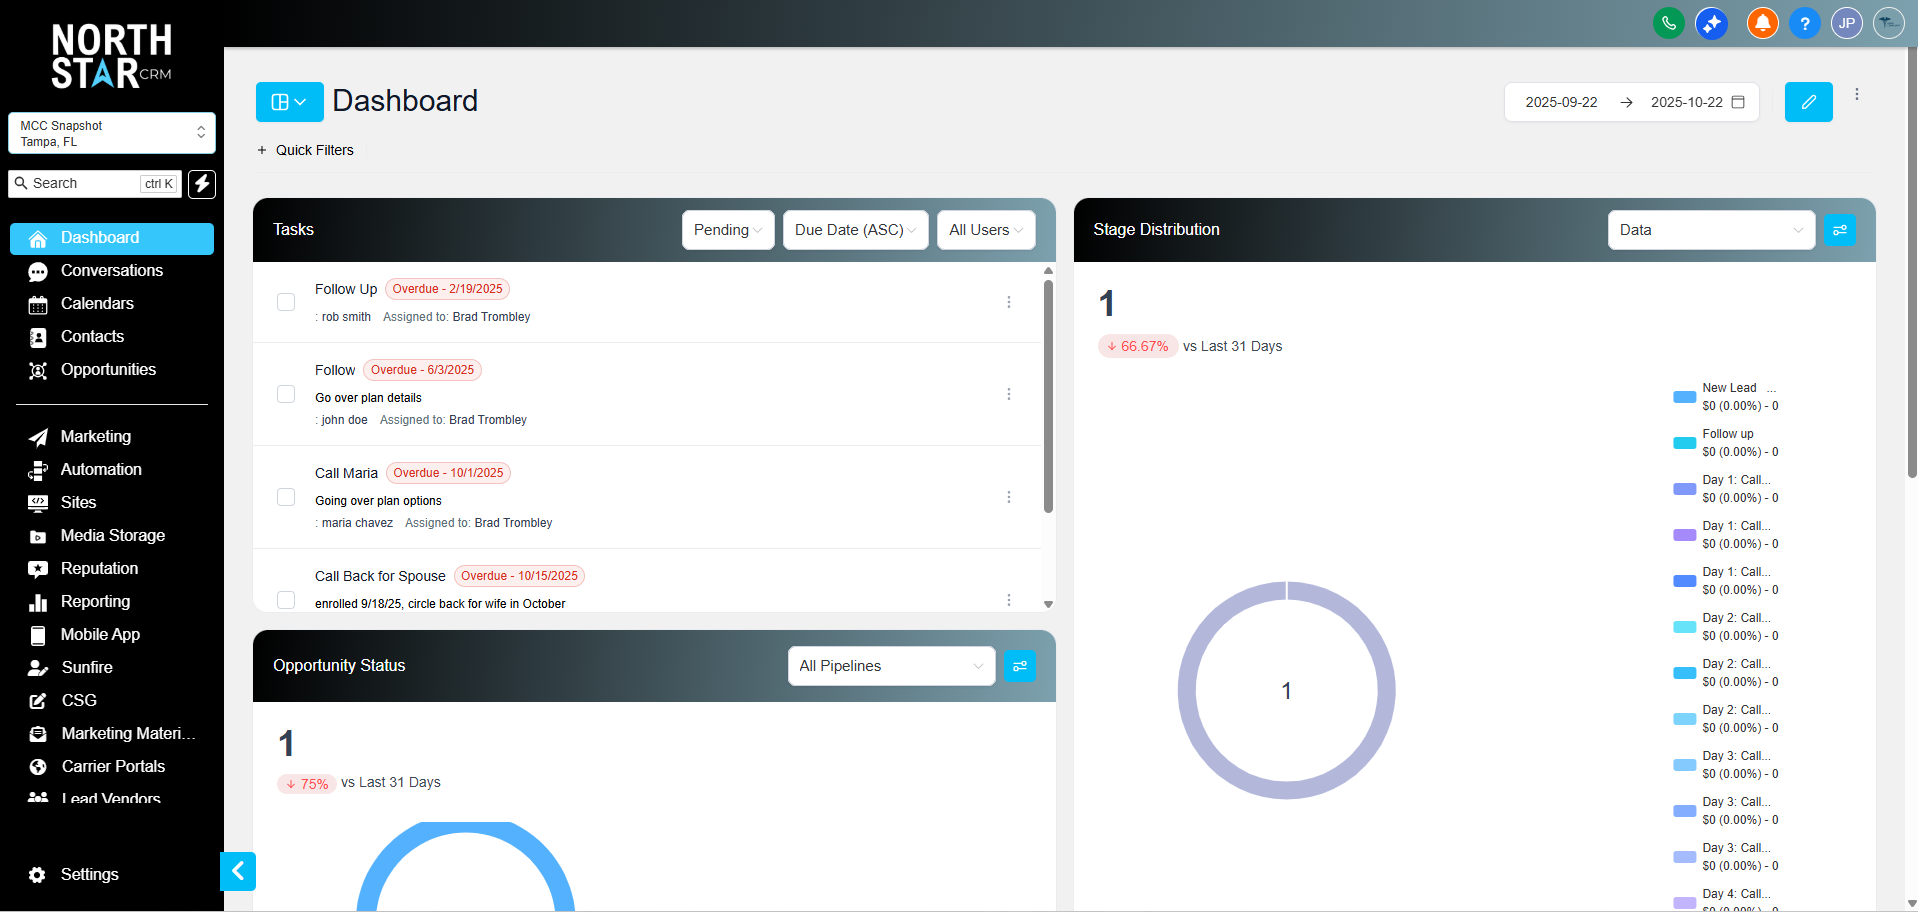Viewport: 1918px width, 912px height.
Task: Open the green phone dialer icon
Action: 1668,23
